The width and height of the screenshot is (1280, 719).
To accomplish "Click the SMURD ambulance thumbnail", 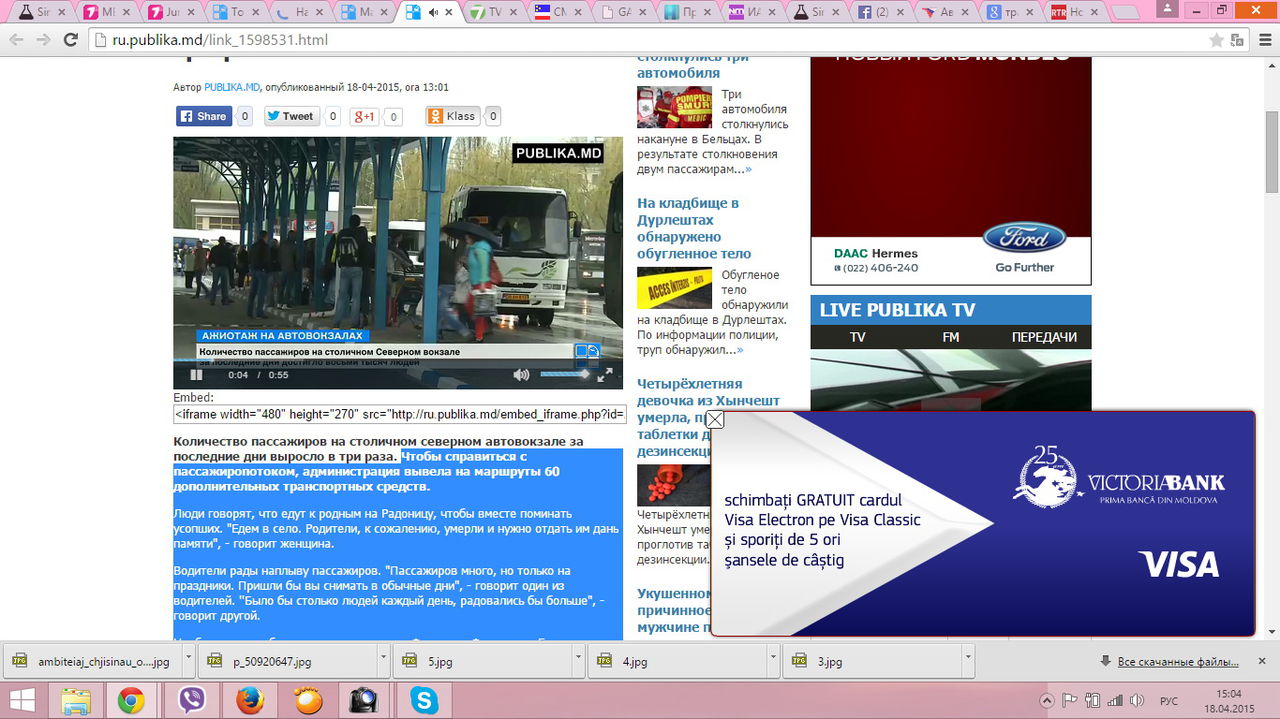I will pos(674,107).
